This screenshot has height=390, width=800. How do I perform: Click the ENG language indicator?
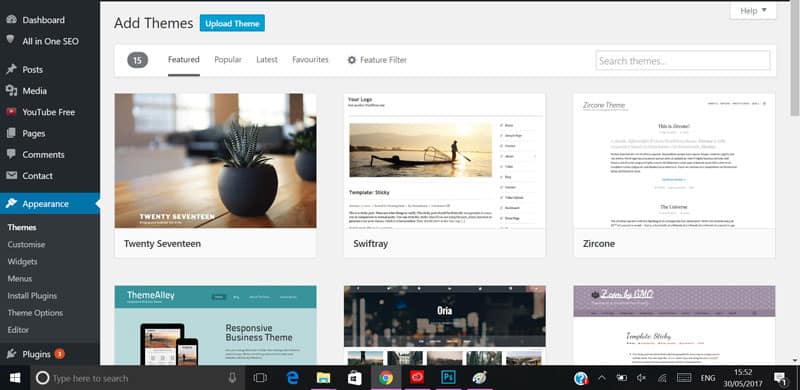(708, 378)
